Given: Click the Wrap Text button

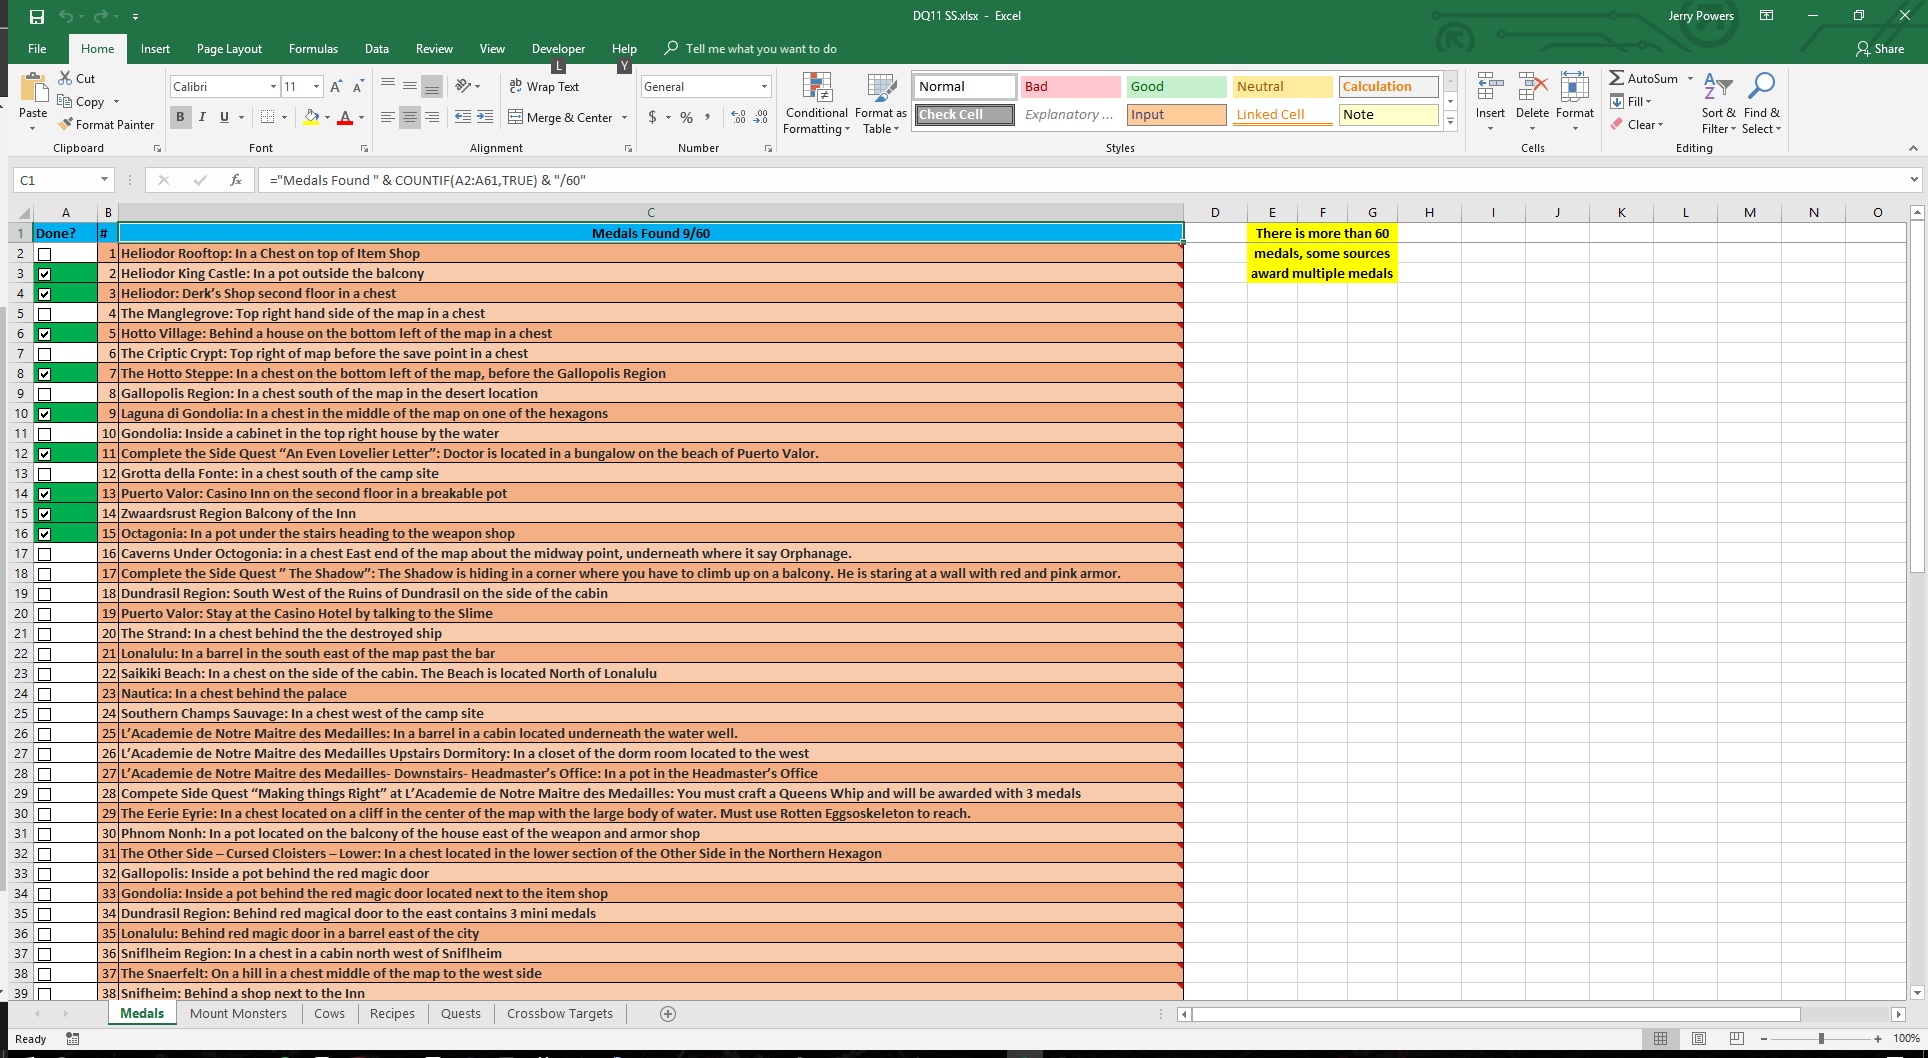Looking at the screenshot, I should (x=544, y=87).
